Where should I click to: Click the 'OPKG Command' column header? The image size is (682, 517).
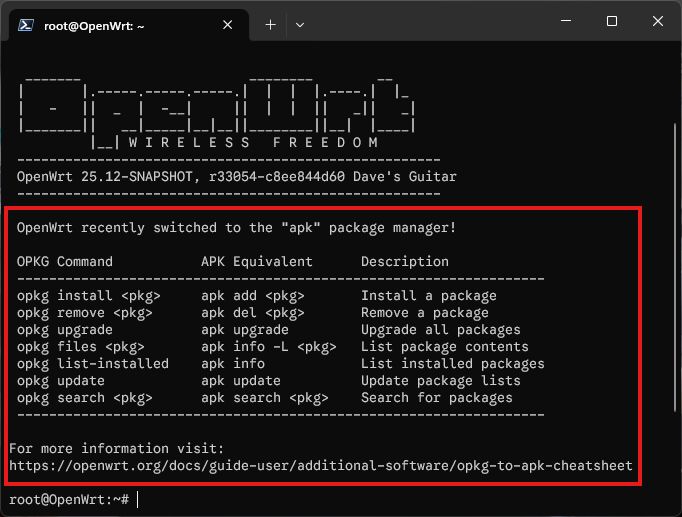(x=64, y=261)
